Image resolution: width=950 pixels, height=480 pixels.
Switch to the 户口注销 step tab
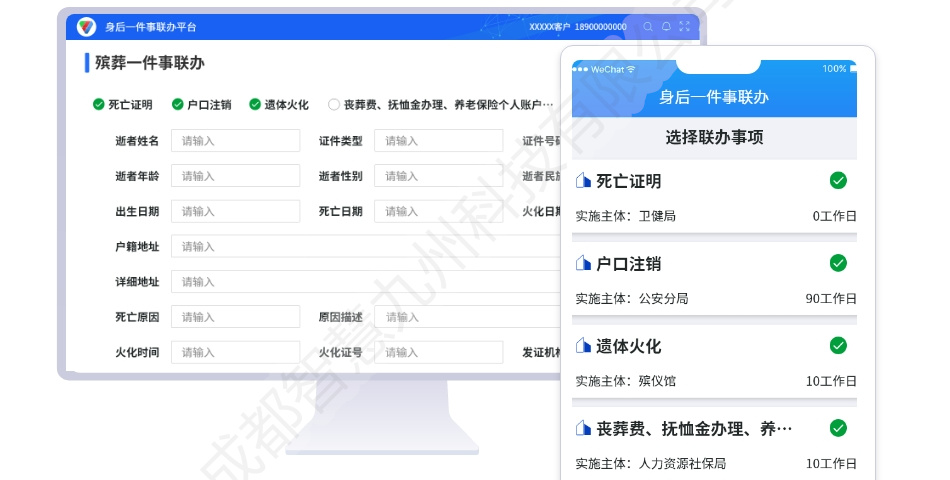pos(201,104)
